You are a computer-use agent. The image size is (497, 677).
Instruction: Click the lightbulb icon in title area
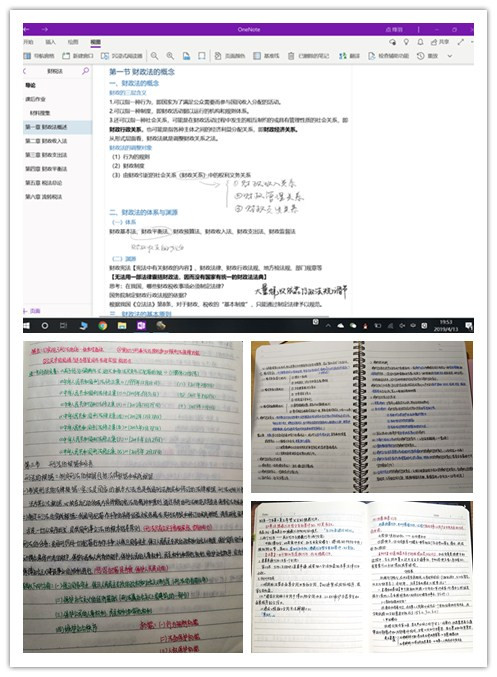[406, 42]
